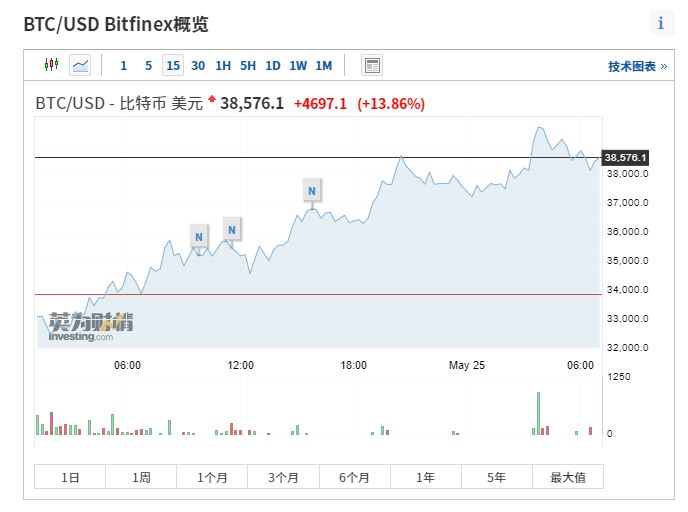Select the 1日 range tab
The width and height of the screenshot is (688, 512).
coord(70,477)
